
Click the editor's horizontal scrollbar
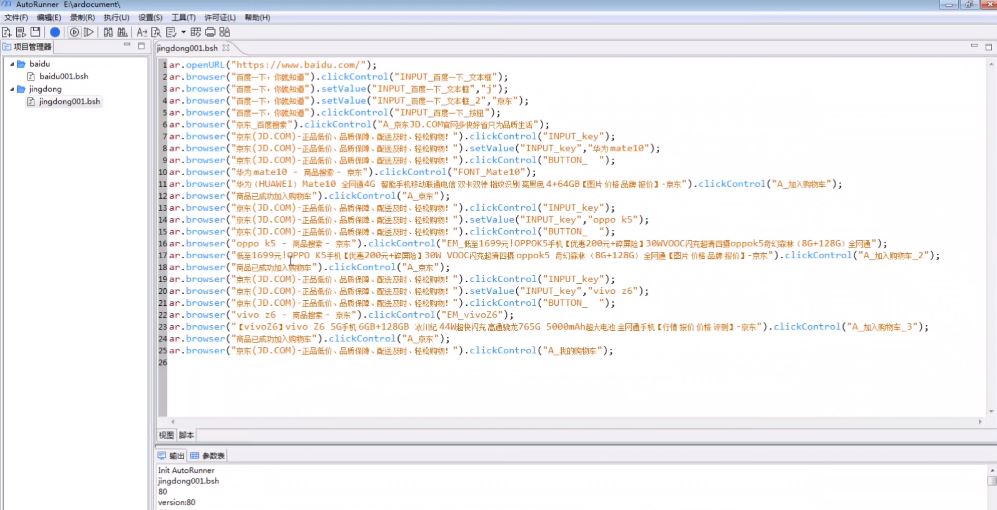click(560, 421)
